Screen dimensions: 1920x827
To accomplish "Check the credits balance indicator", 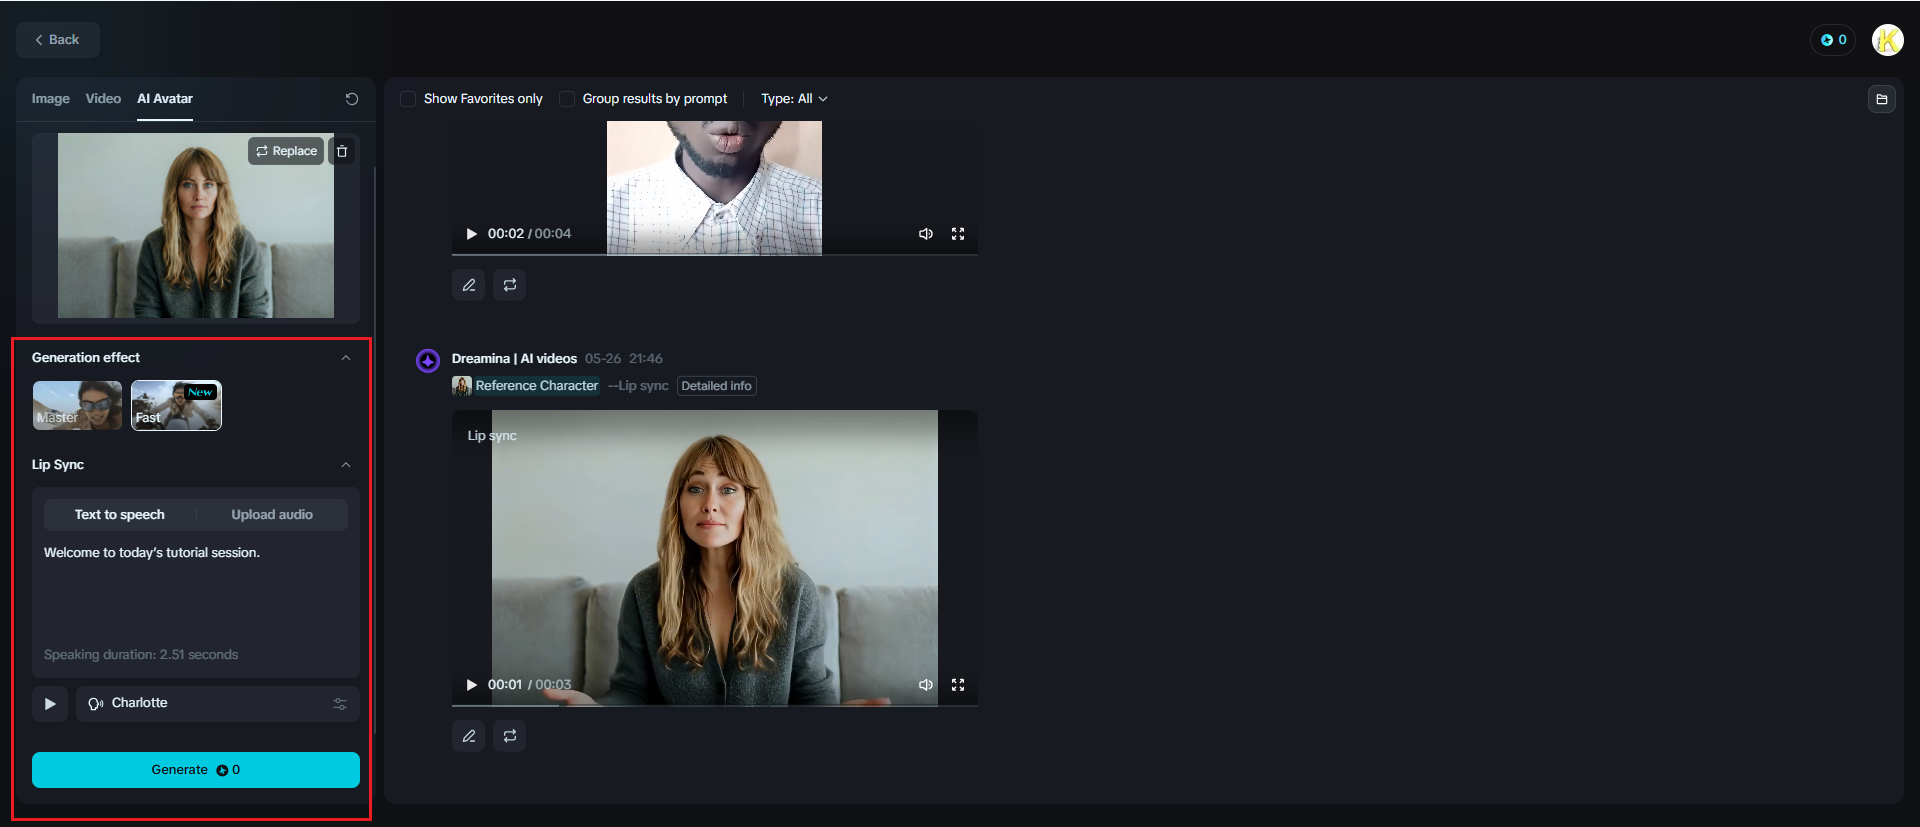I will click(1833, 40).
